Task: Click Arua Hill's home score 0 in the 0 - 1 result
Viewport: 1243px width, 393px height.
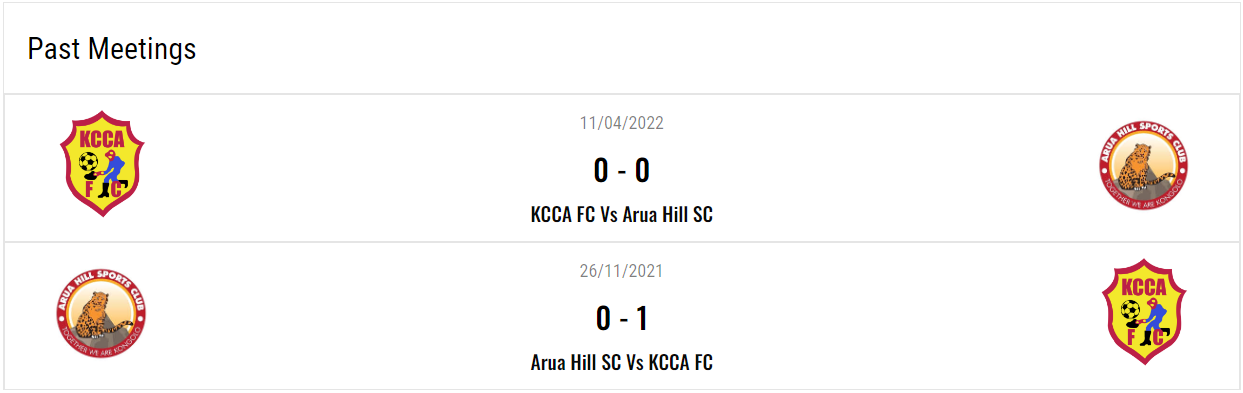Action: point(603,319)
